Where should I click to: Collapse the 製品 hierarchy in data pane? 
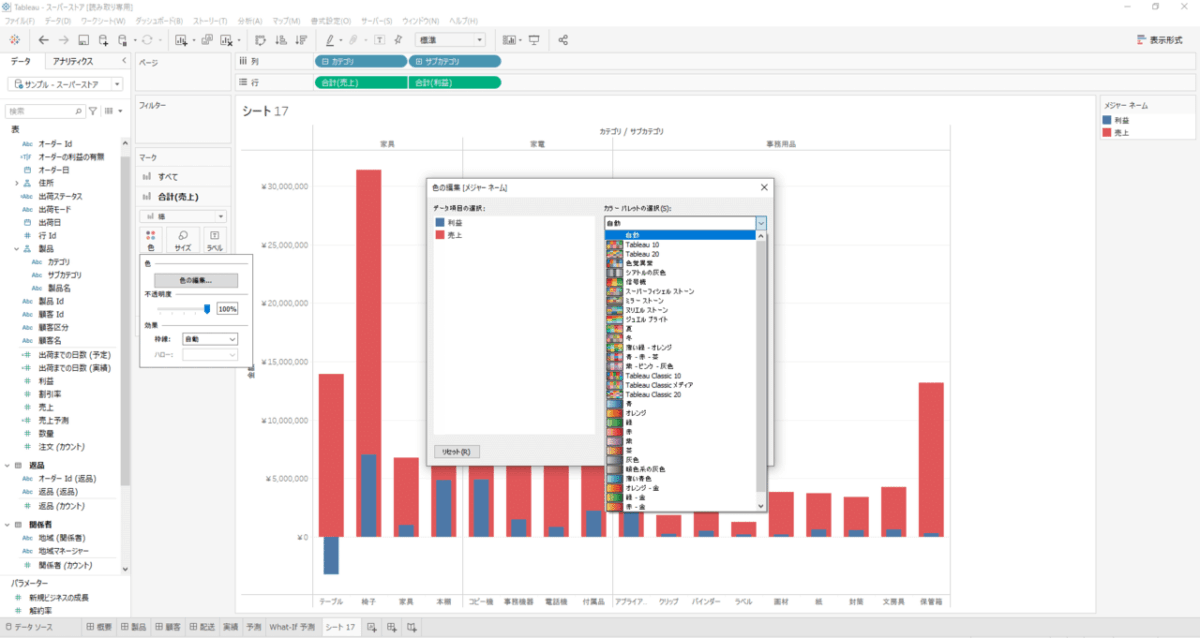16,249
